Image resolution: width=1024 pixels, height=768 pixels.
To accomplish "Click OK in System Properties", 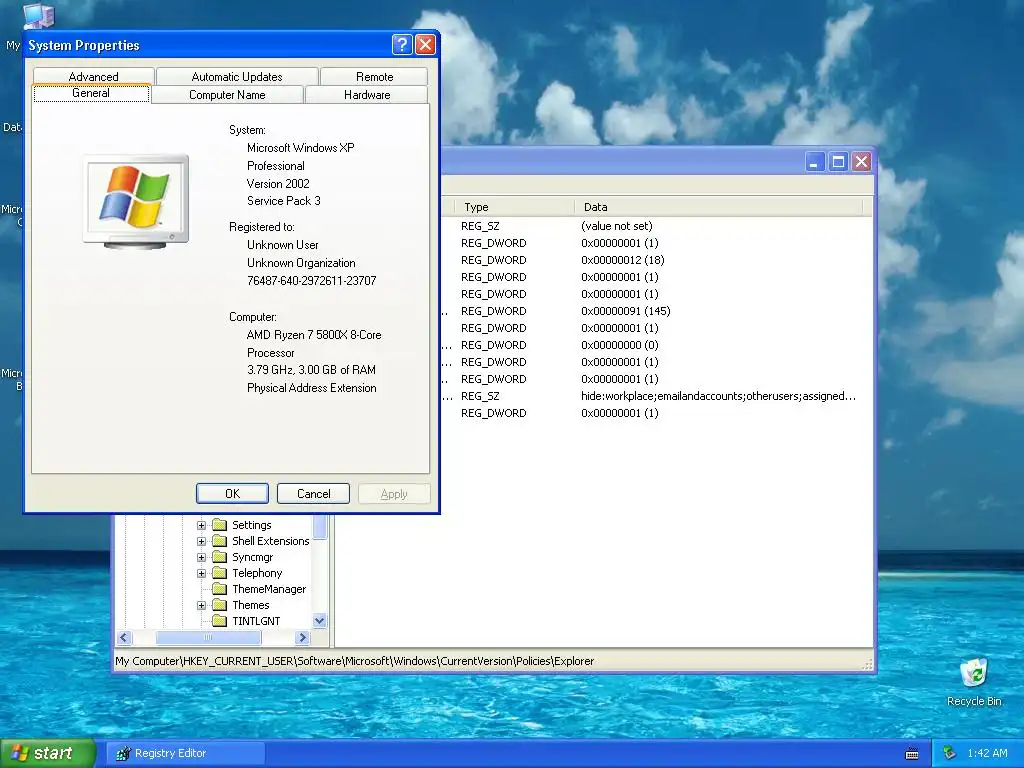I will (232, 494).
